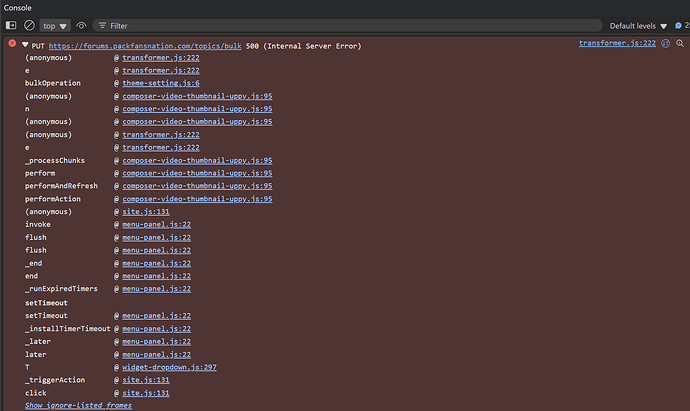Select the 'performAndRefresh' function name

click(61, 186)
